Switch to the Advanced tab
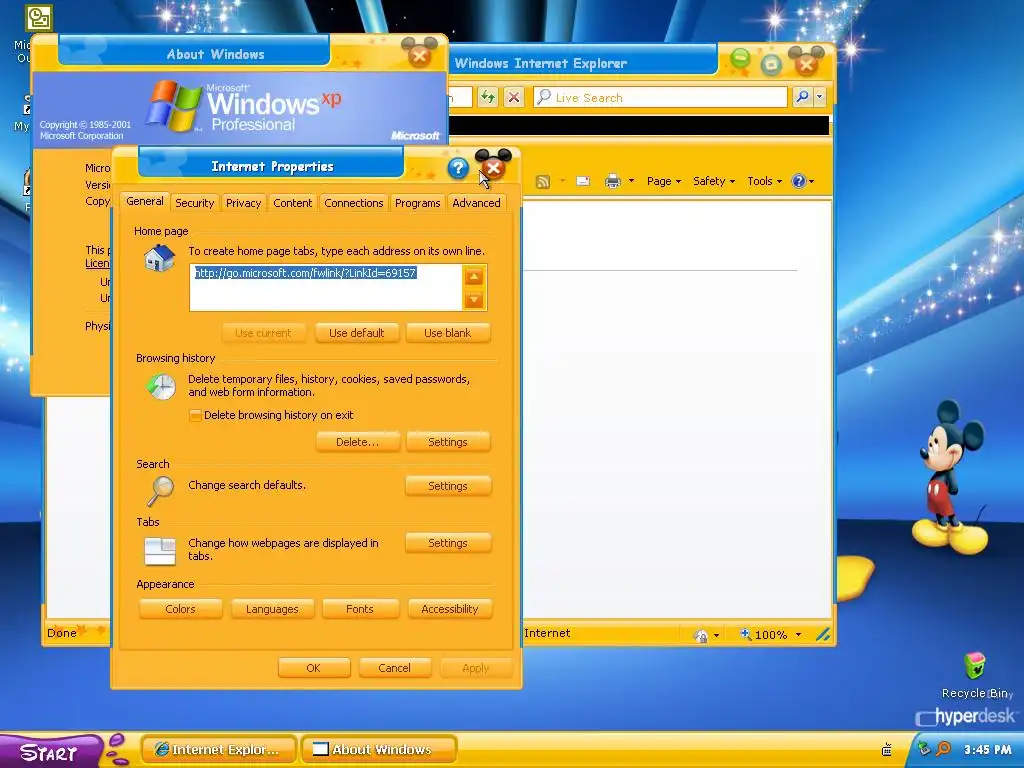Screen dimensions: 1024x768 click(x=476, y=203)
